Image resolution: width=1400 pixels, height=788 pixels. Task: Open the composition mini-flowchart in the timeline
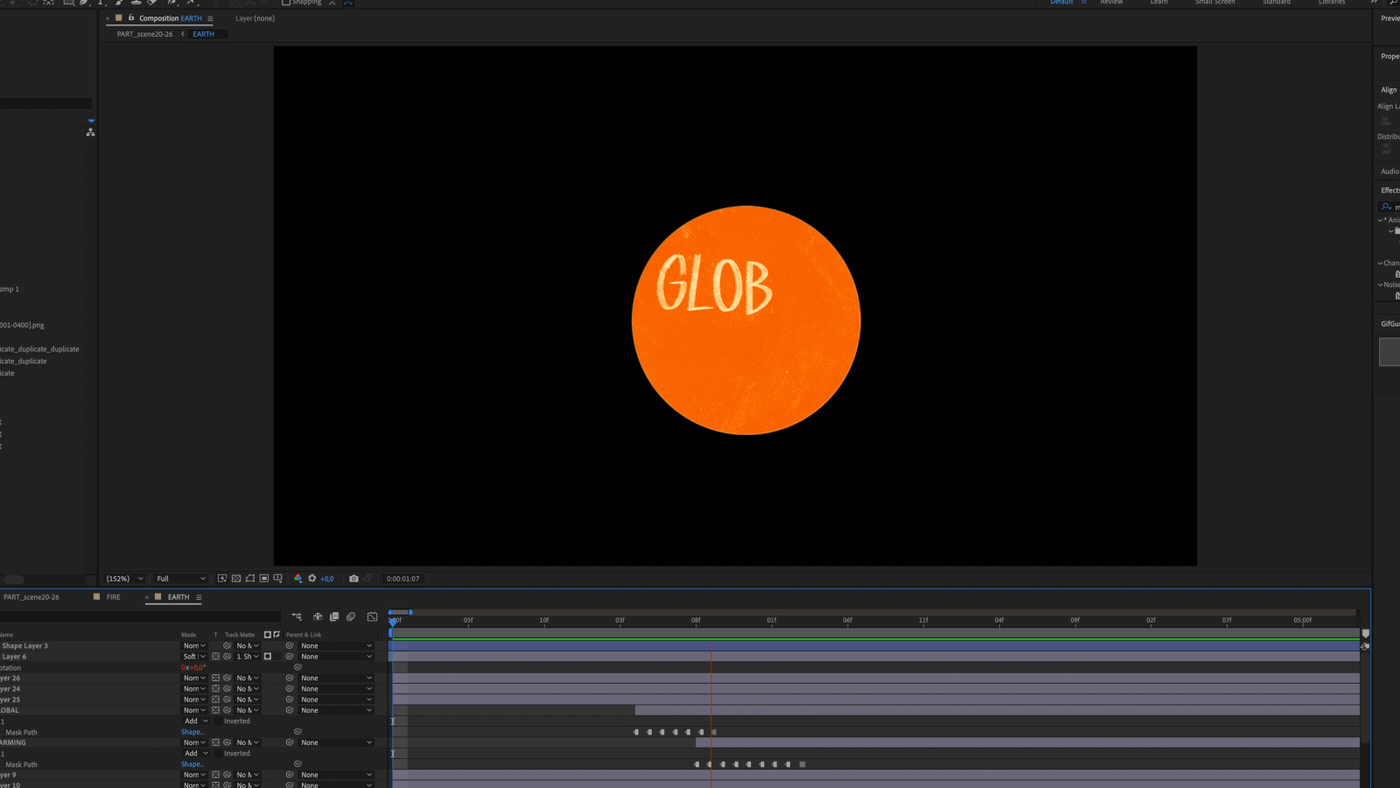pos(297,617)
